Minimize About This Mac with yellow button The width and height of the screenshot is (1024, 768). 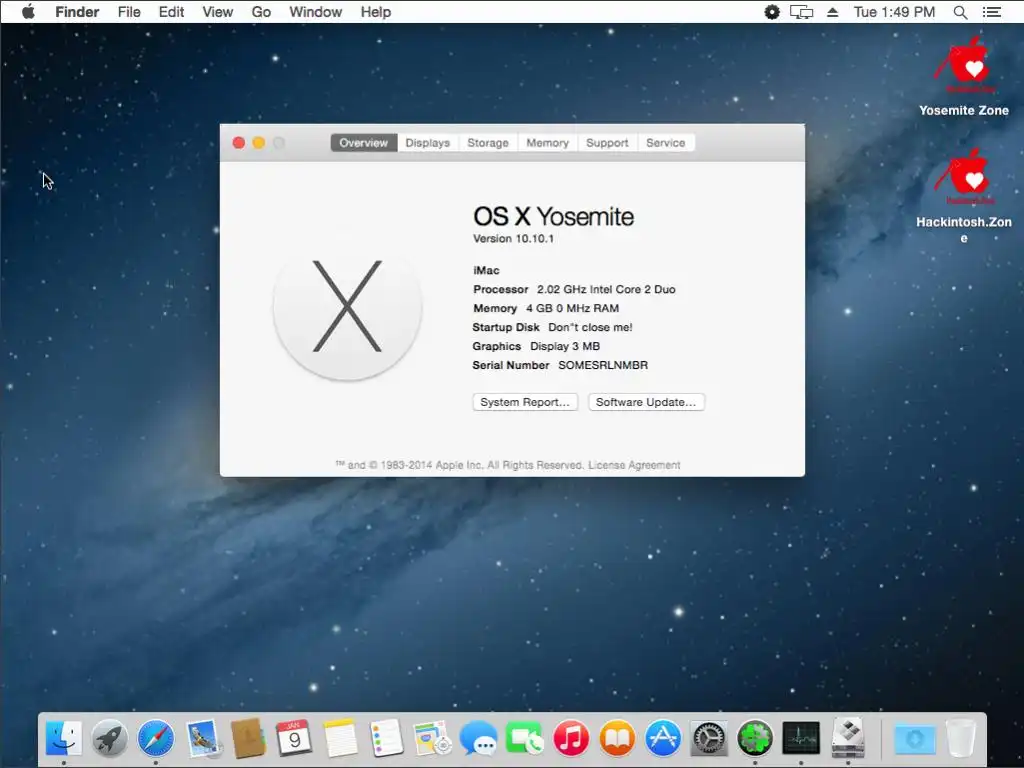point(259,142)
